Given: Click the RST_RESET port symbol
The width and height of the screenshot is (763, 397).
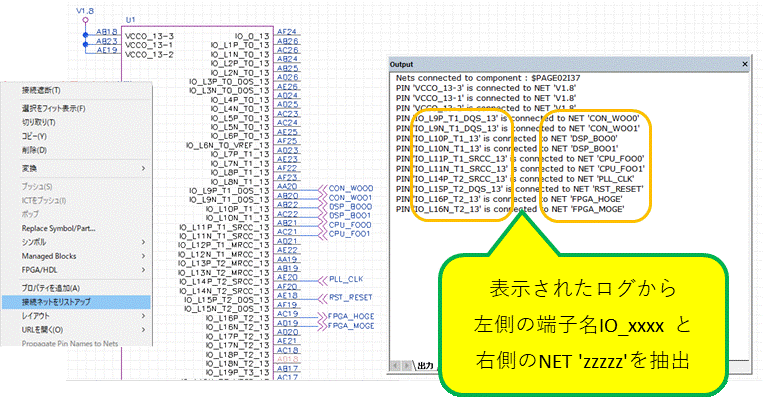Looking at the screenshot, I should (x=345, y=297).
